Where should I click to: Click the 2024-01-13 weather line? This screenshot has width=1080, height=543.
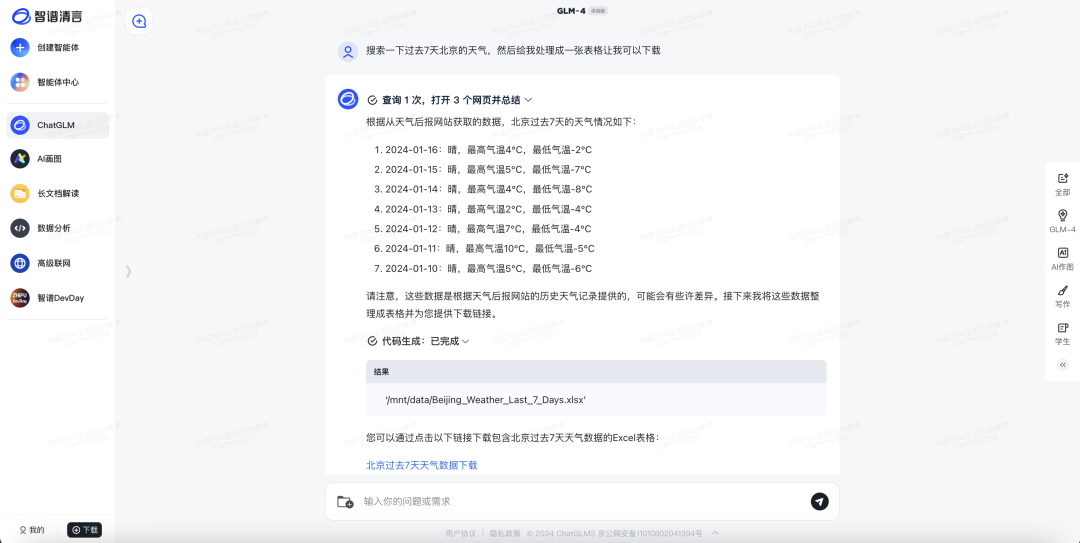tap(483, 209)
